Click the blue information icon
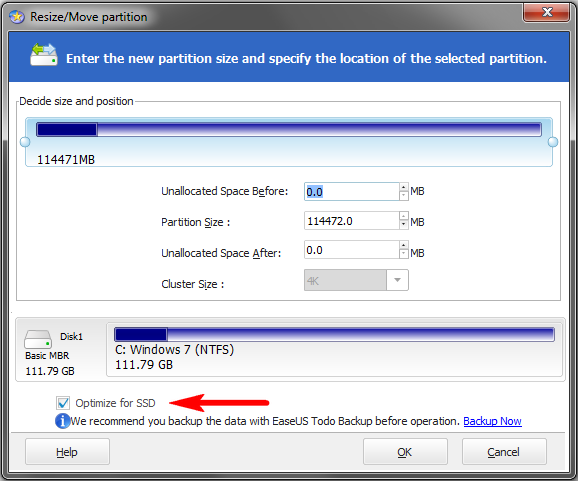Viewport: 578px width, 481px height. [62, 421]
